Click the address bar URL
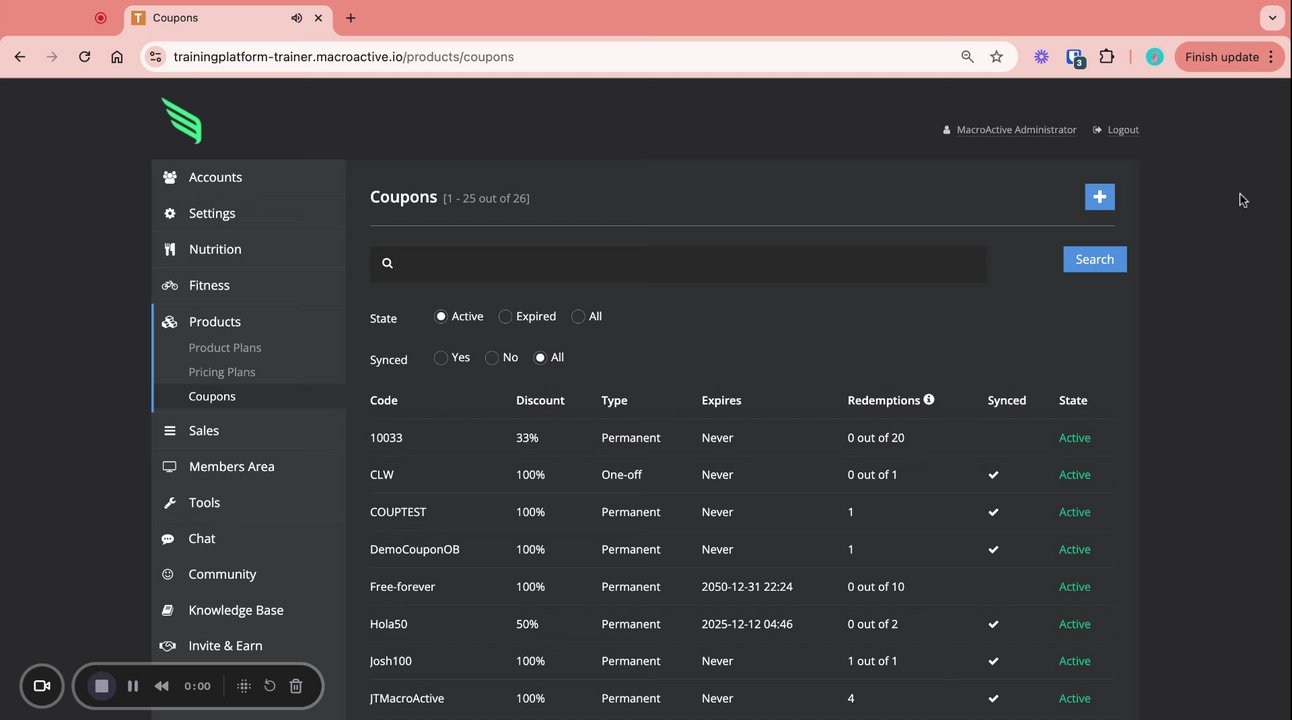Screen dimensions: 1292x720 coord(344,57)
